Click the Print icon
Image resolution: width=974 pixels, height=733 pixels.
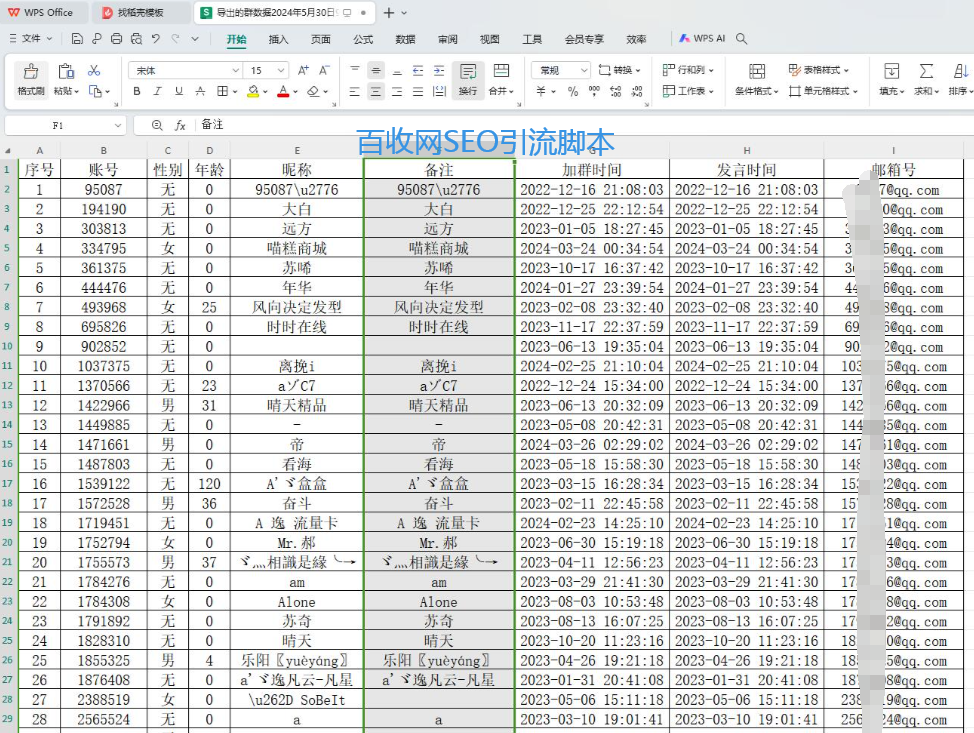(116, 39)
